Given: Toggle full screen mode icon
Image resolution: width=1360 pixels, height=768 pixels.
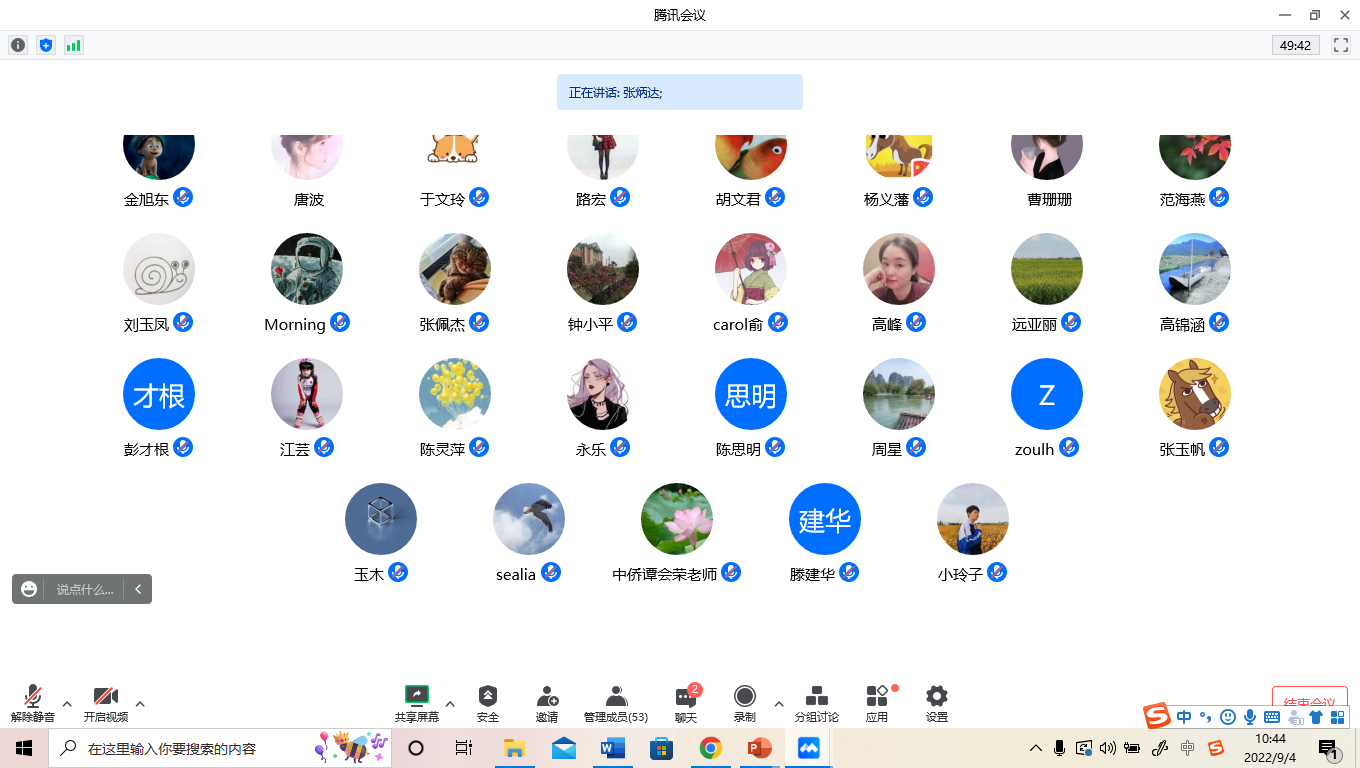Looking at the screenshot, I should 1341,45.
